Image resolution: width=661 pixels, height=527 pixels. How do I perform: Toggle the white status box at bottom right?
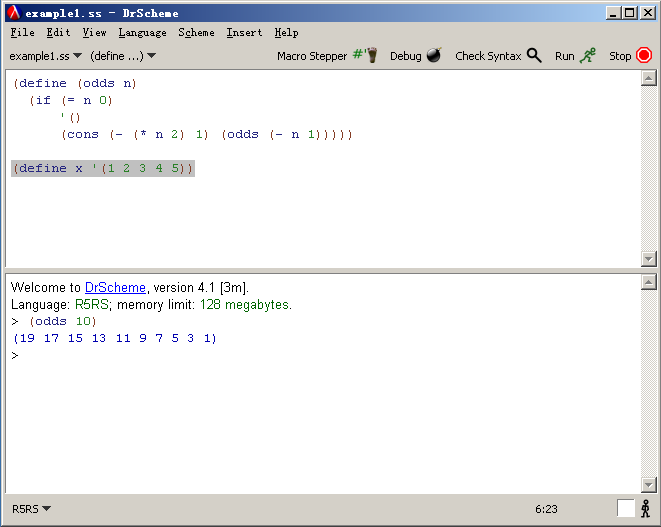click(x=625, y=508)
